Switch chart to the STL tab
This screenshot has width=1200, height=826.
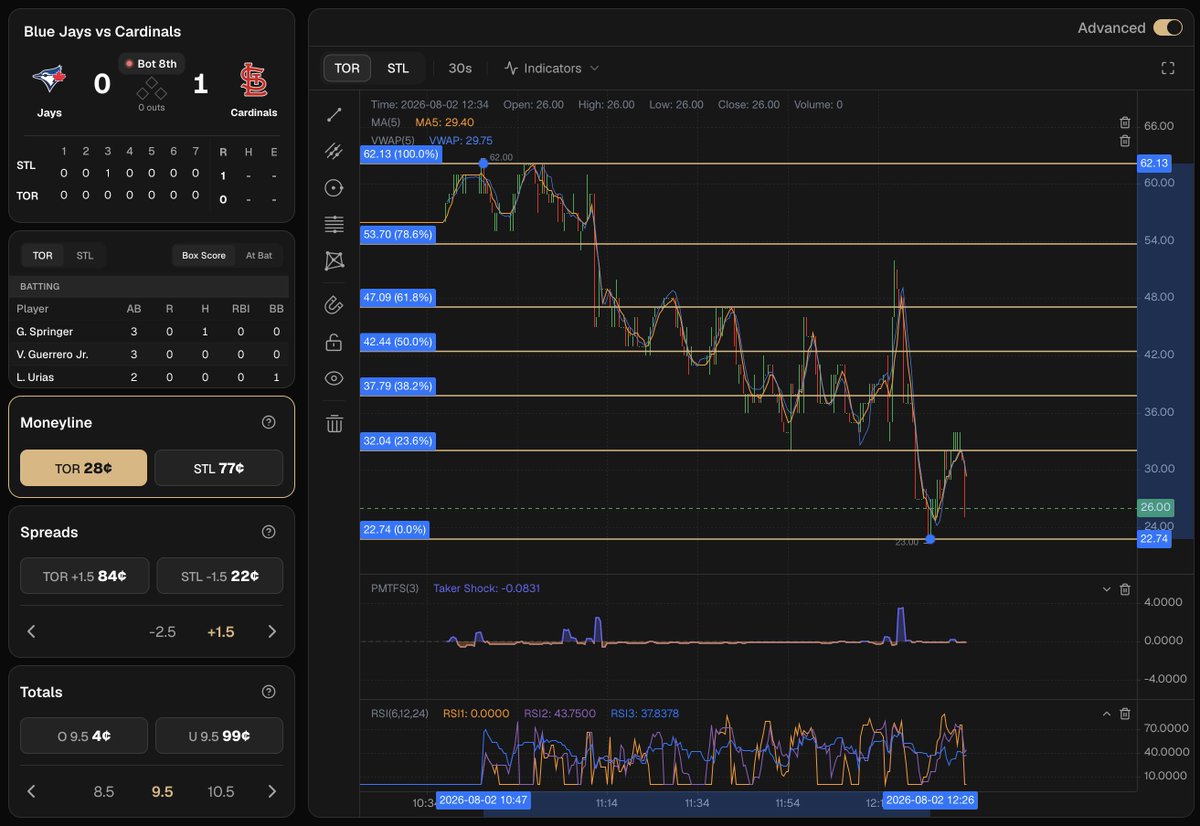[x=398, y=68]
